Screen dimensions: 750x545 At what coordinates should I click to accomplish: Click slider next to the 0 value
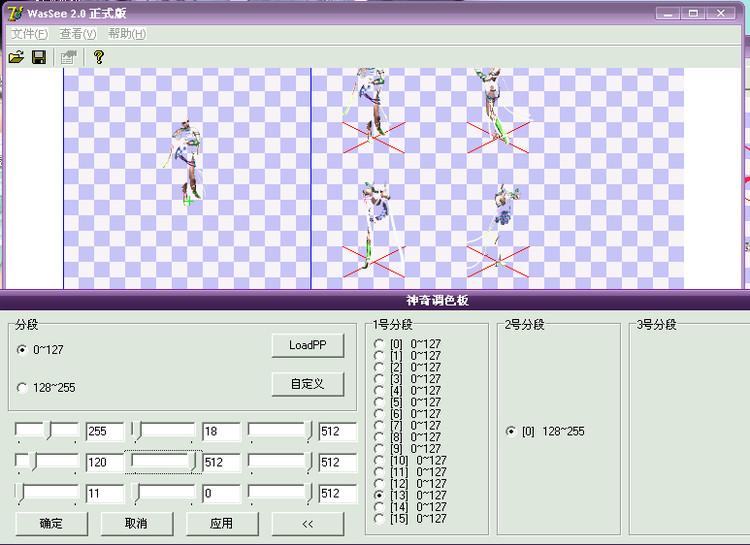(164, 493)
